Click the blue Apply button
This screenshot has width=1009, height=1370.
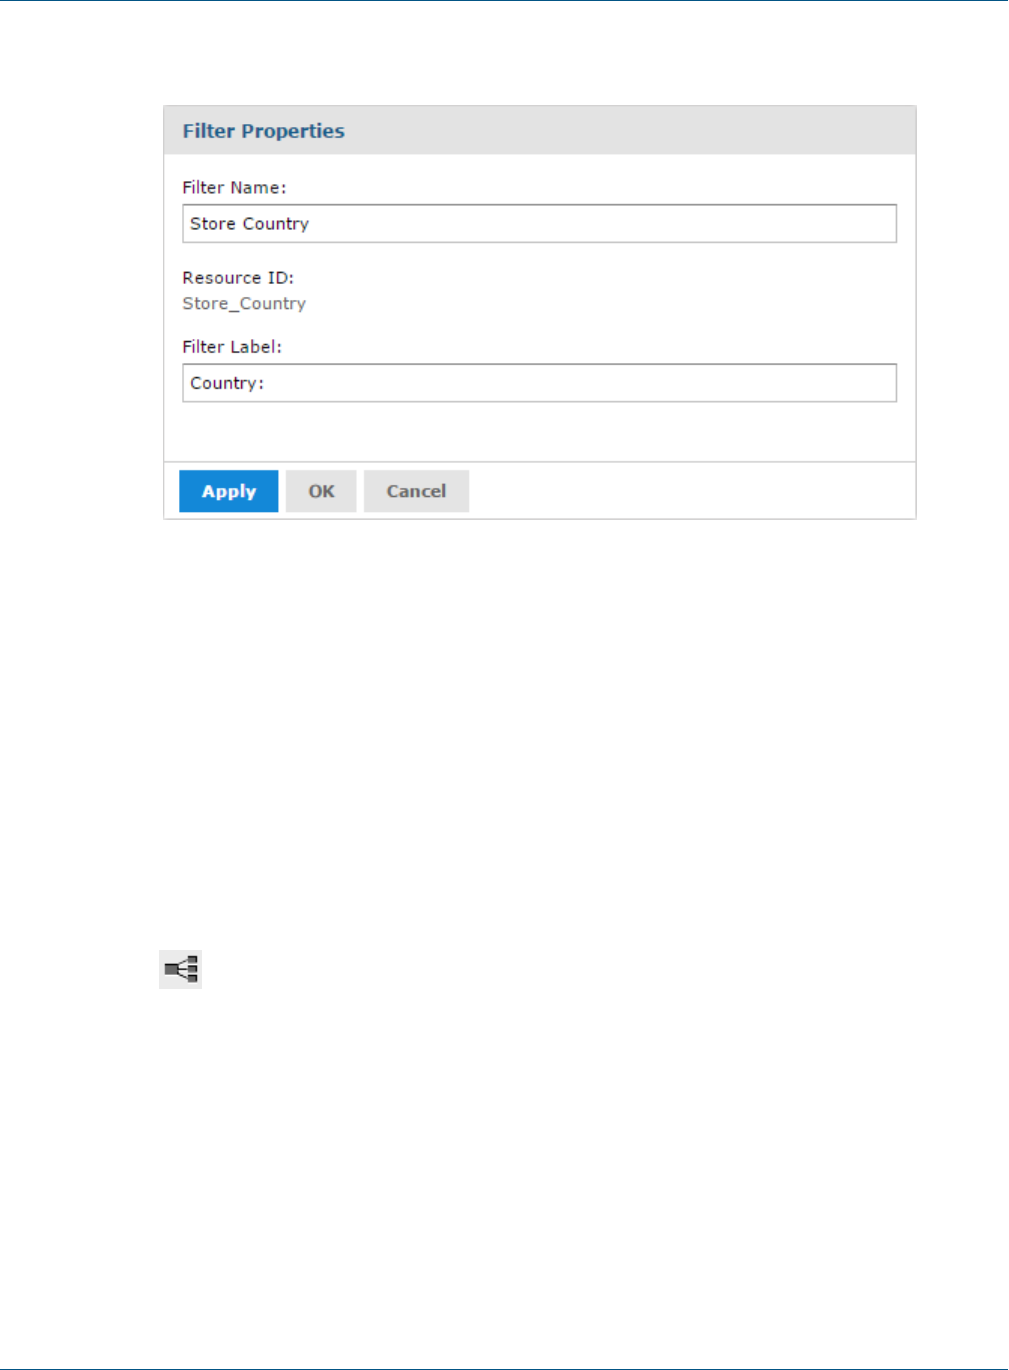coord(228,491)
